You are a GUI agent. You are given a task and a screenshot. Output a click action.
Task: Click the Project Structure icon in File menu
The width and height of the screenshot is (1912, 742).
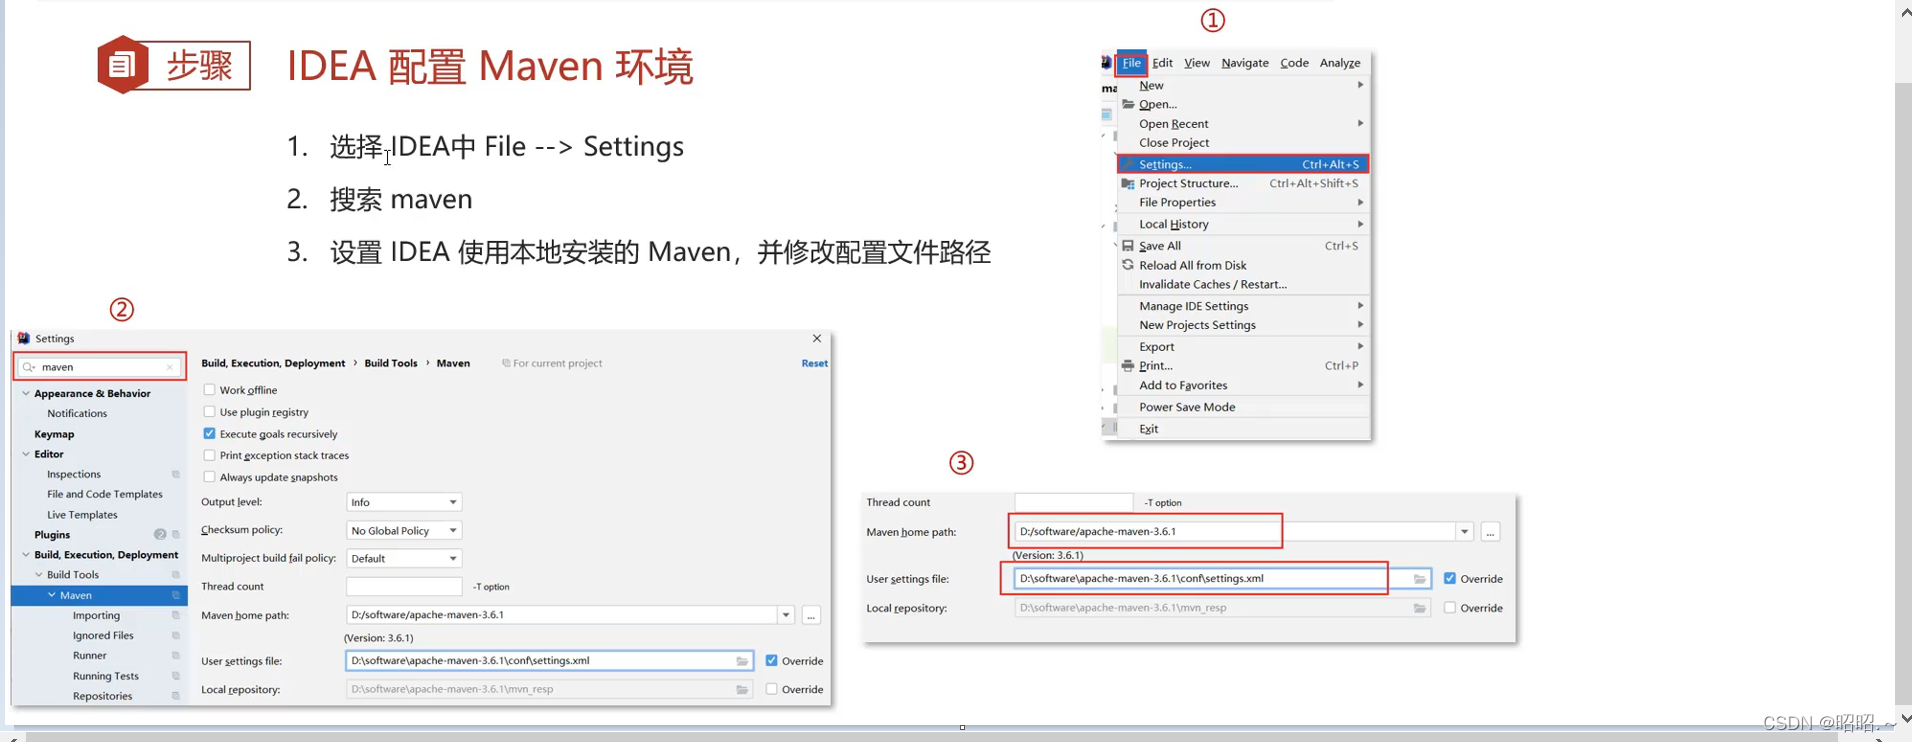(x=1128, y=184)
